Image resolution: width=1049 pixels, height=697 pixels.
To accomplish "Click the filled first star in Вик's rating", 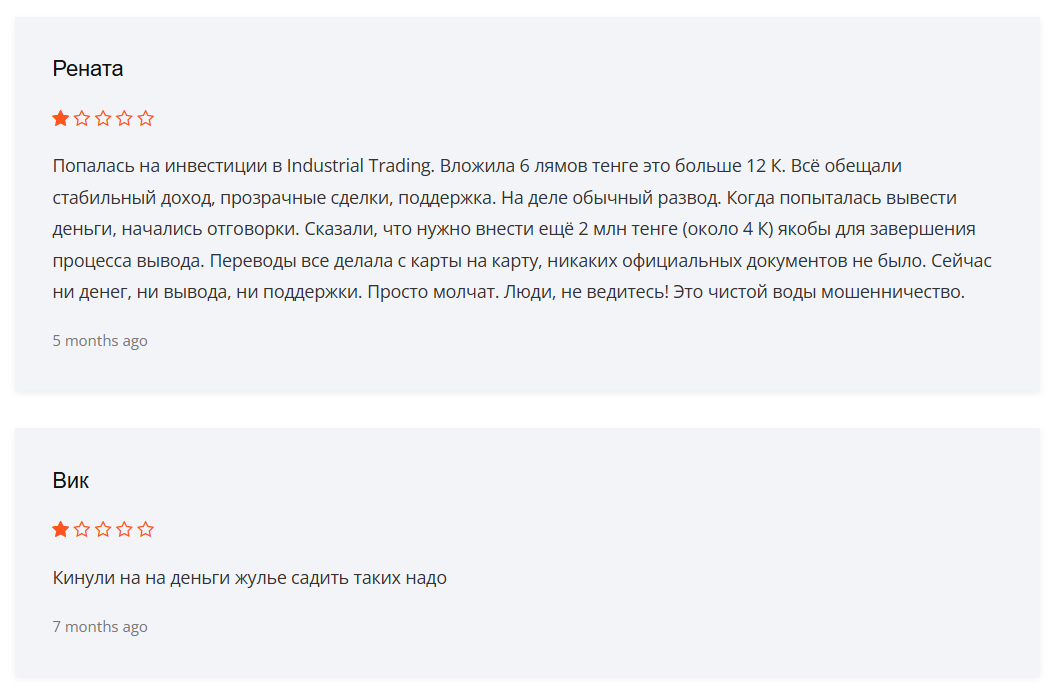I will point(61,529).
